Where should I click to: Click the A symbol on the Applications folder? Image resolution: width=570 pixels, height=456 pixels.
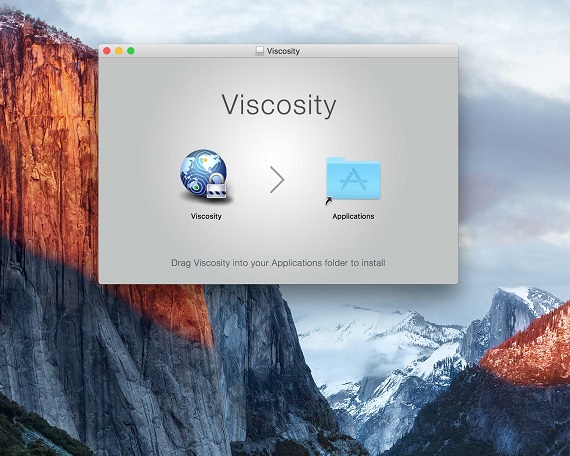(352, 180)
